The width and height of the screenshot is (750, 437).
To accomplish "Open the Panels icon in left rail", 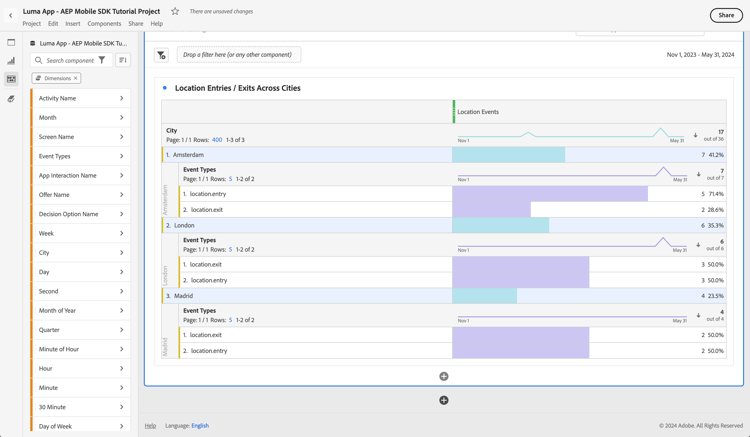I will point(11,43).
